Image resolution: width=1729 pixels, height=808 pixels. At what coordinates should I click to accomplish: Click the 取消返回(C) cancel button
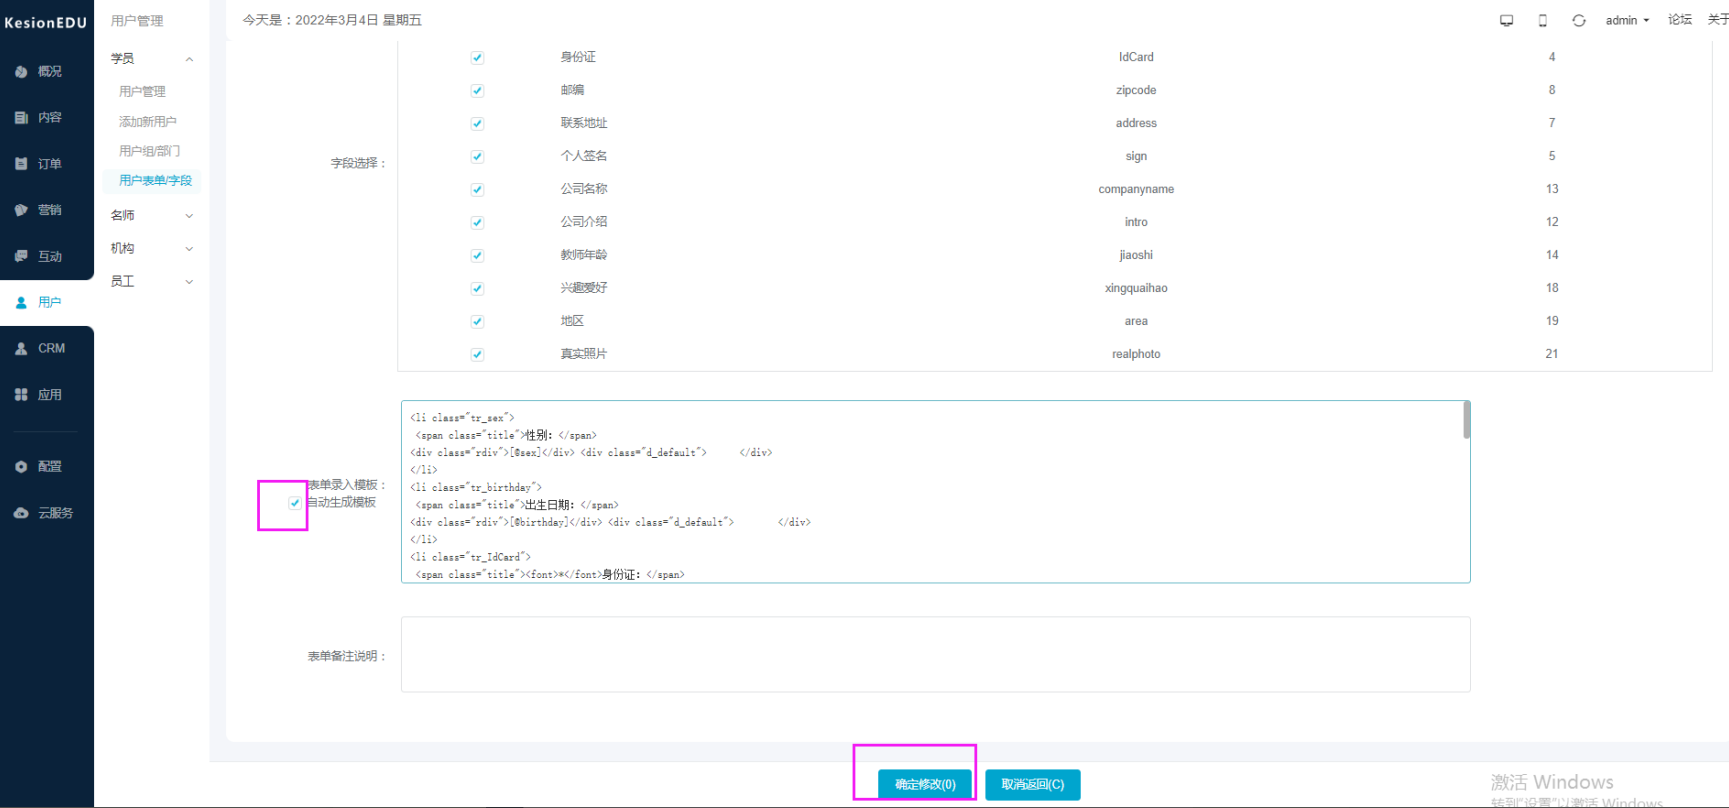click(1033, 785)
